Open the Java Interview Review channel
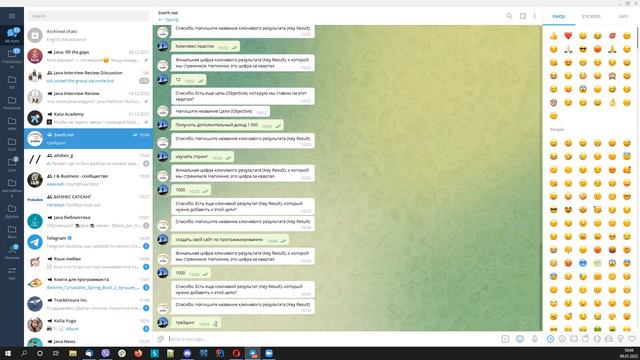 click(x=88, y=97)
